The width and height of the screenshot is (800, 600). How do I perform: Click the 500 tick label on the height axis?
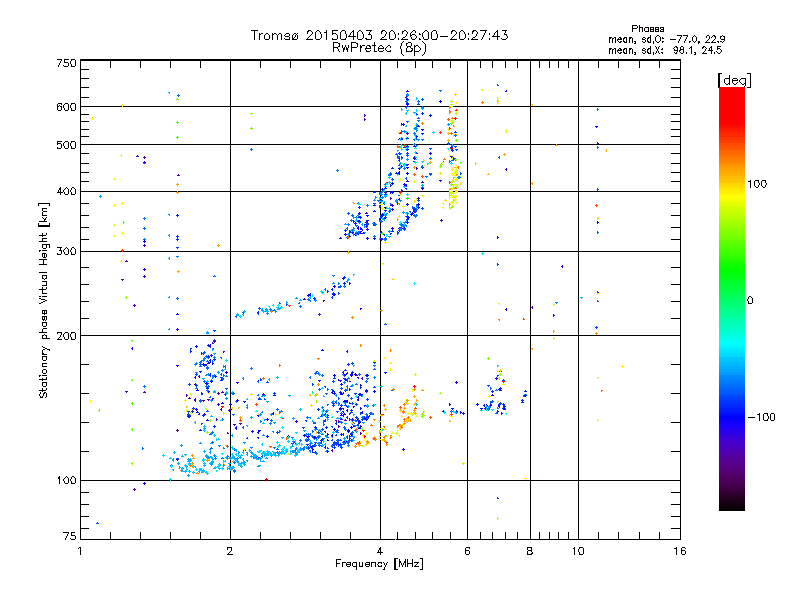[x=66, y=145]
